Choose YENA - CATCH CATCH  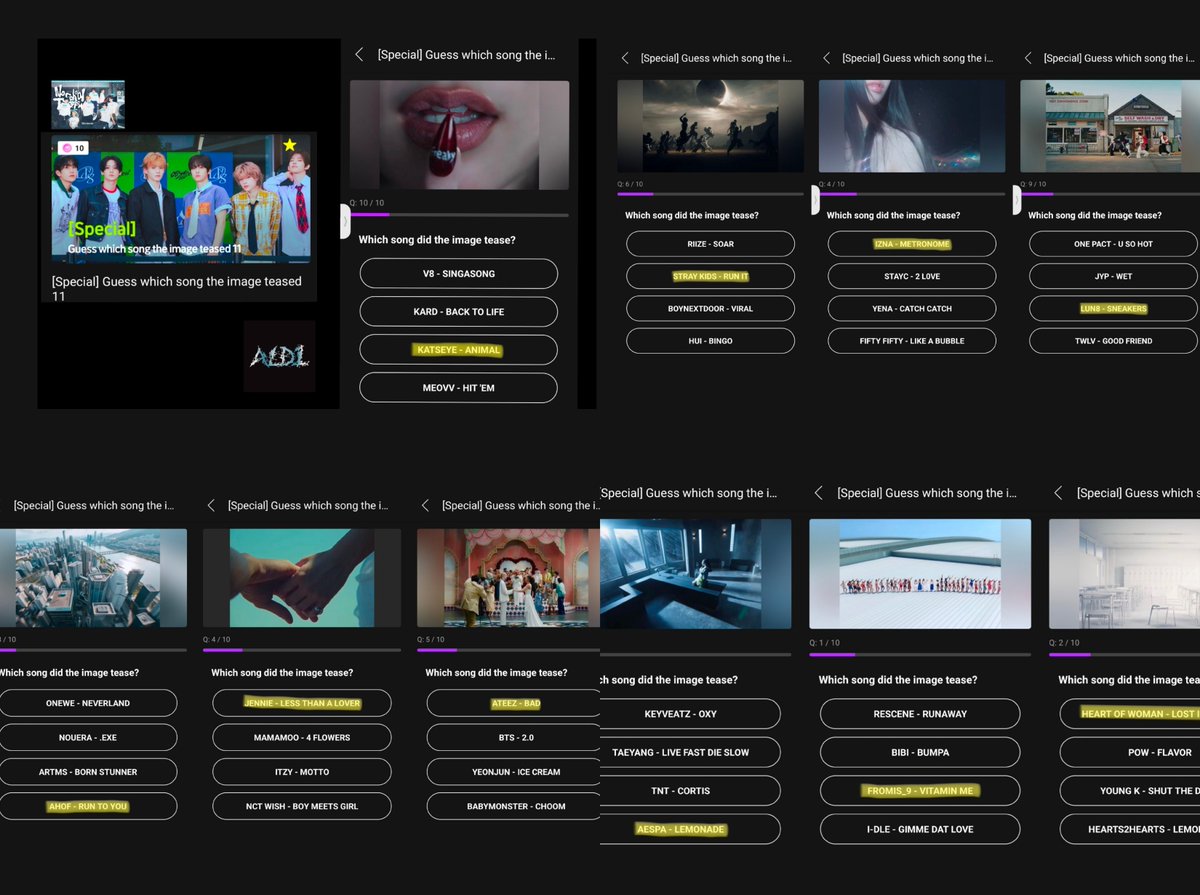912,309
